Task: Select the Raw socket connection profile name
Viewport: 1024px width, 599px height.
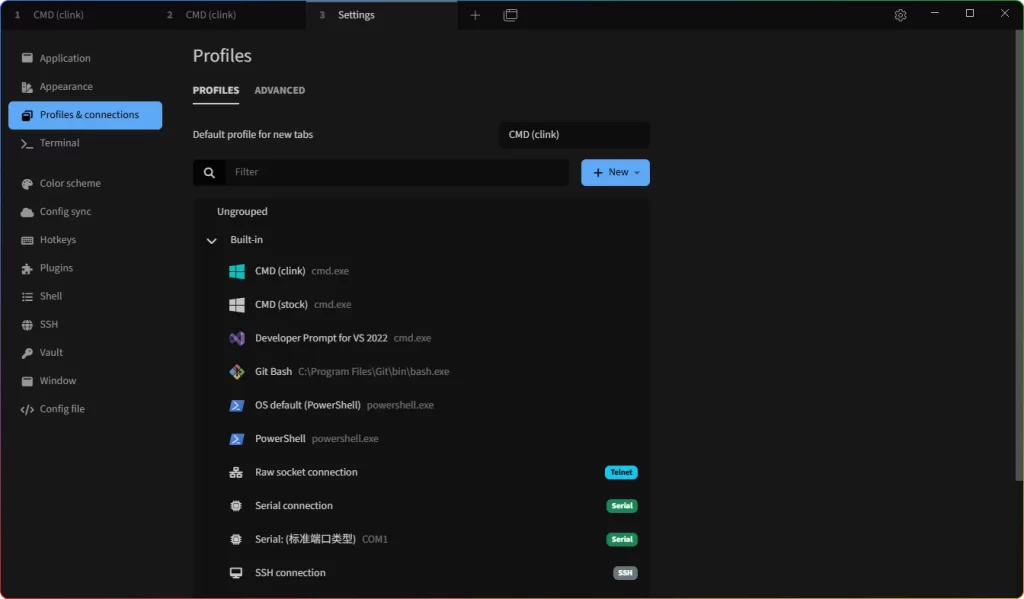Action: (306, 472)
